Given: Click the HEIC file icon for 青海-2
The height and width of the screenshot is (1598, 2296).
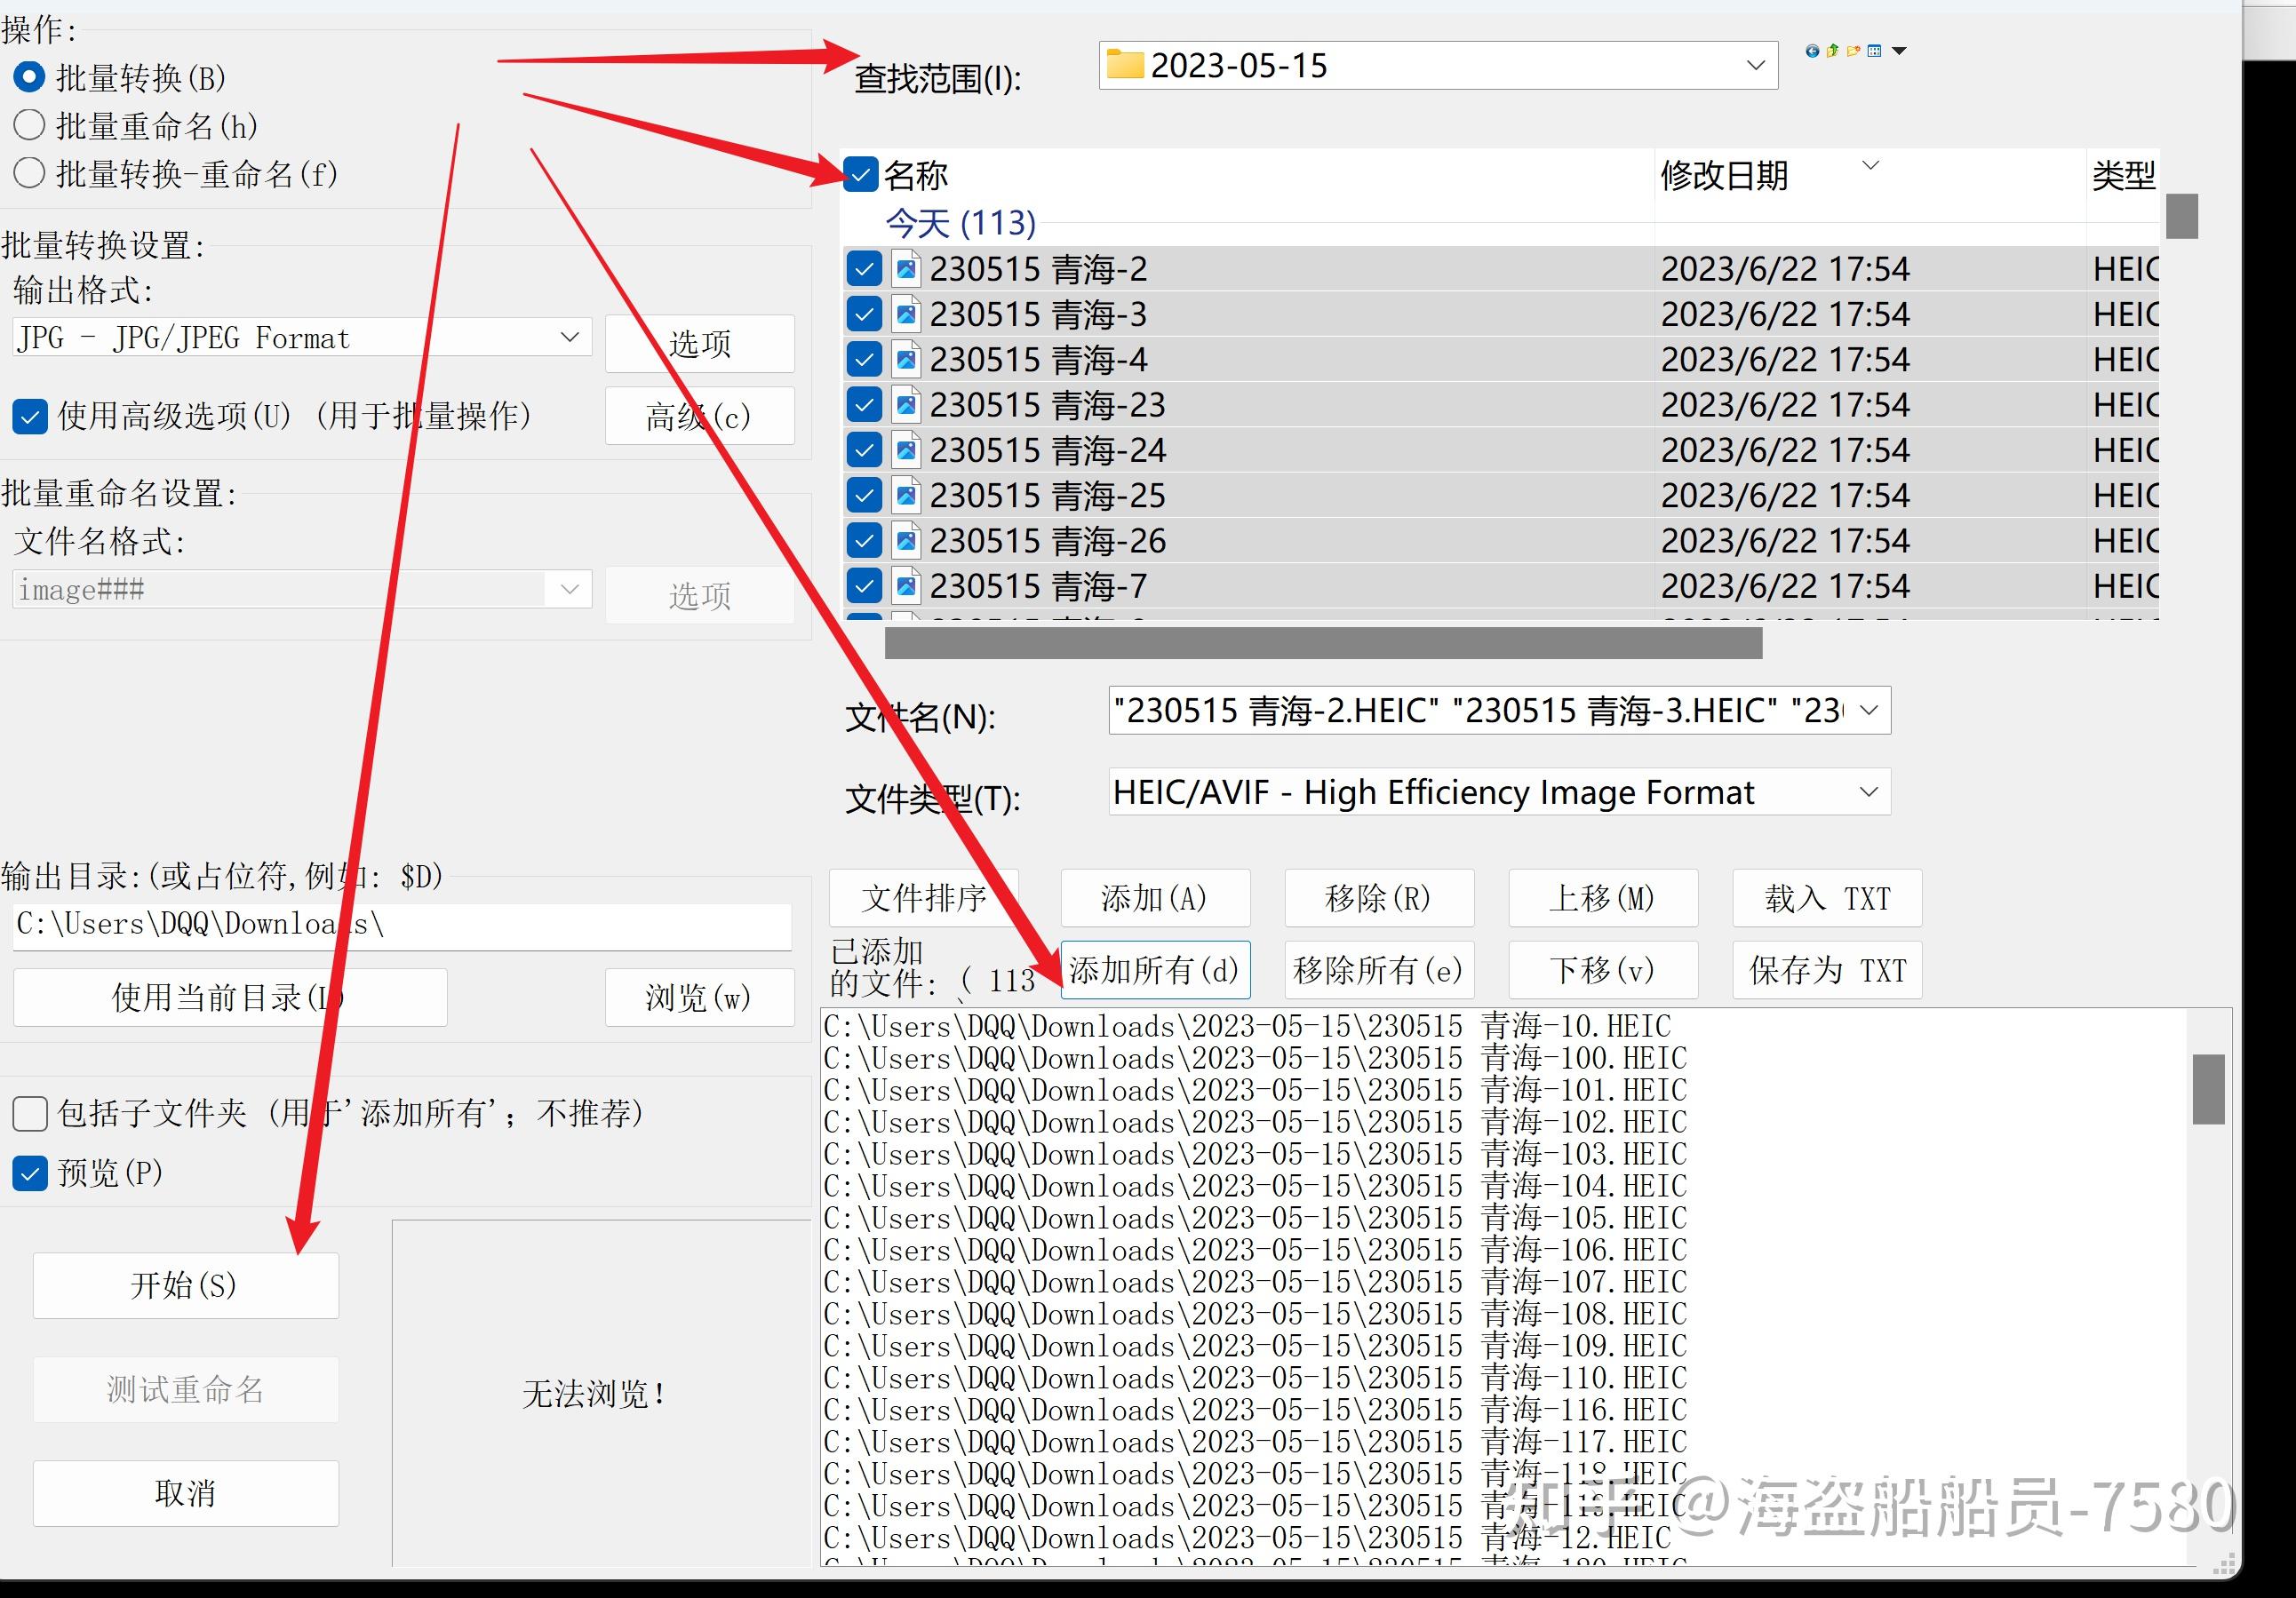Looking at the screenshot, I should 906,269.
